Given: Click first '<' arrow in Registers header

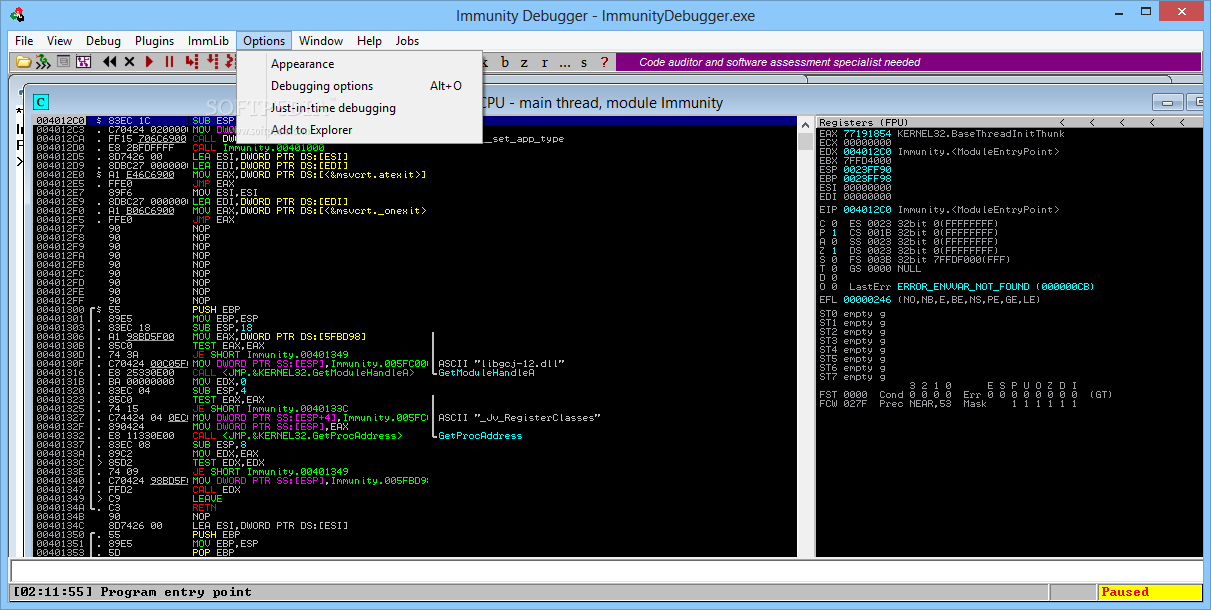Looking at the screenshot, I should (1064, 122).
